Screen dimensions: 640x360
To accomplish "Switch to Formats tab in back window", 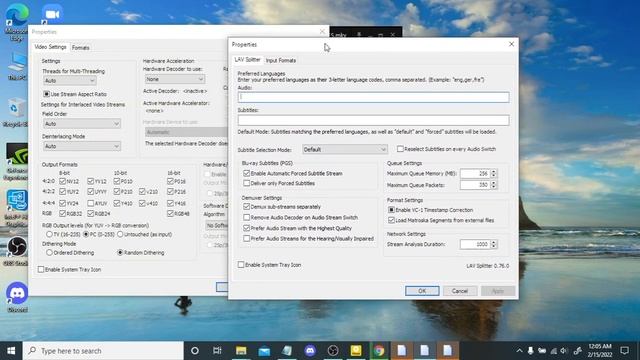I will point(80,48).
